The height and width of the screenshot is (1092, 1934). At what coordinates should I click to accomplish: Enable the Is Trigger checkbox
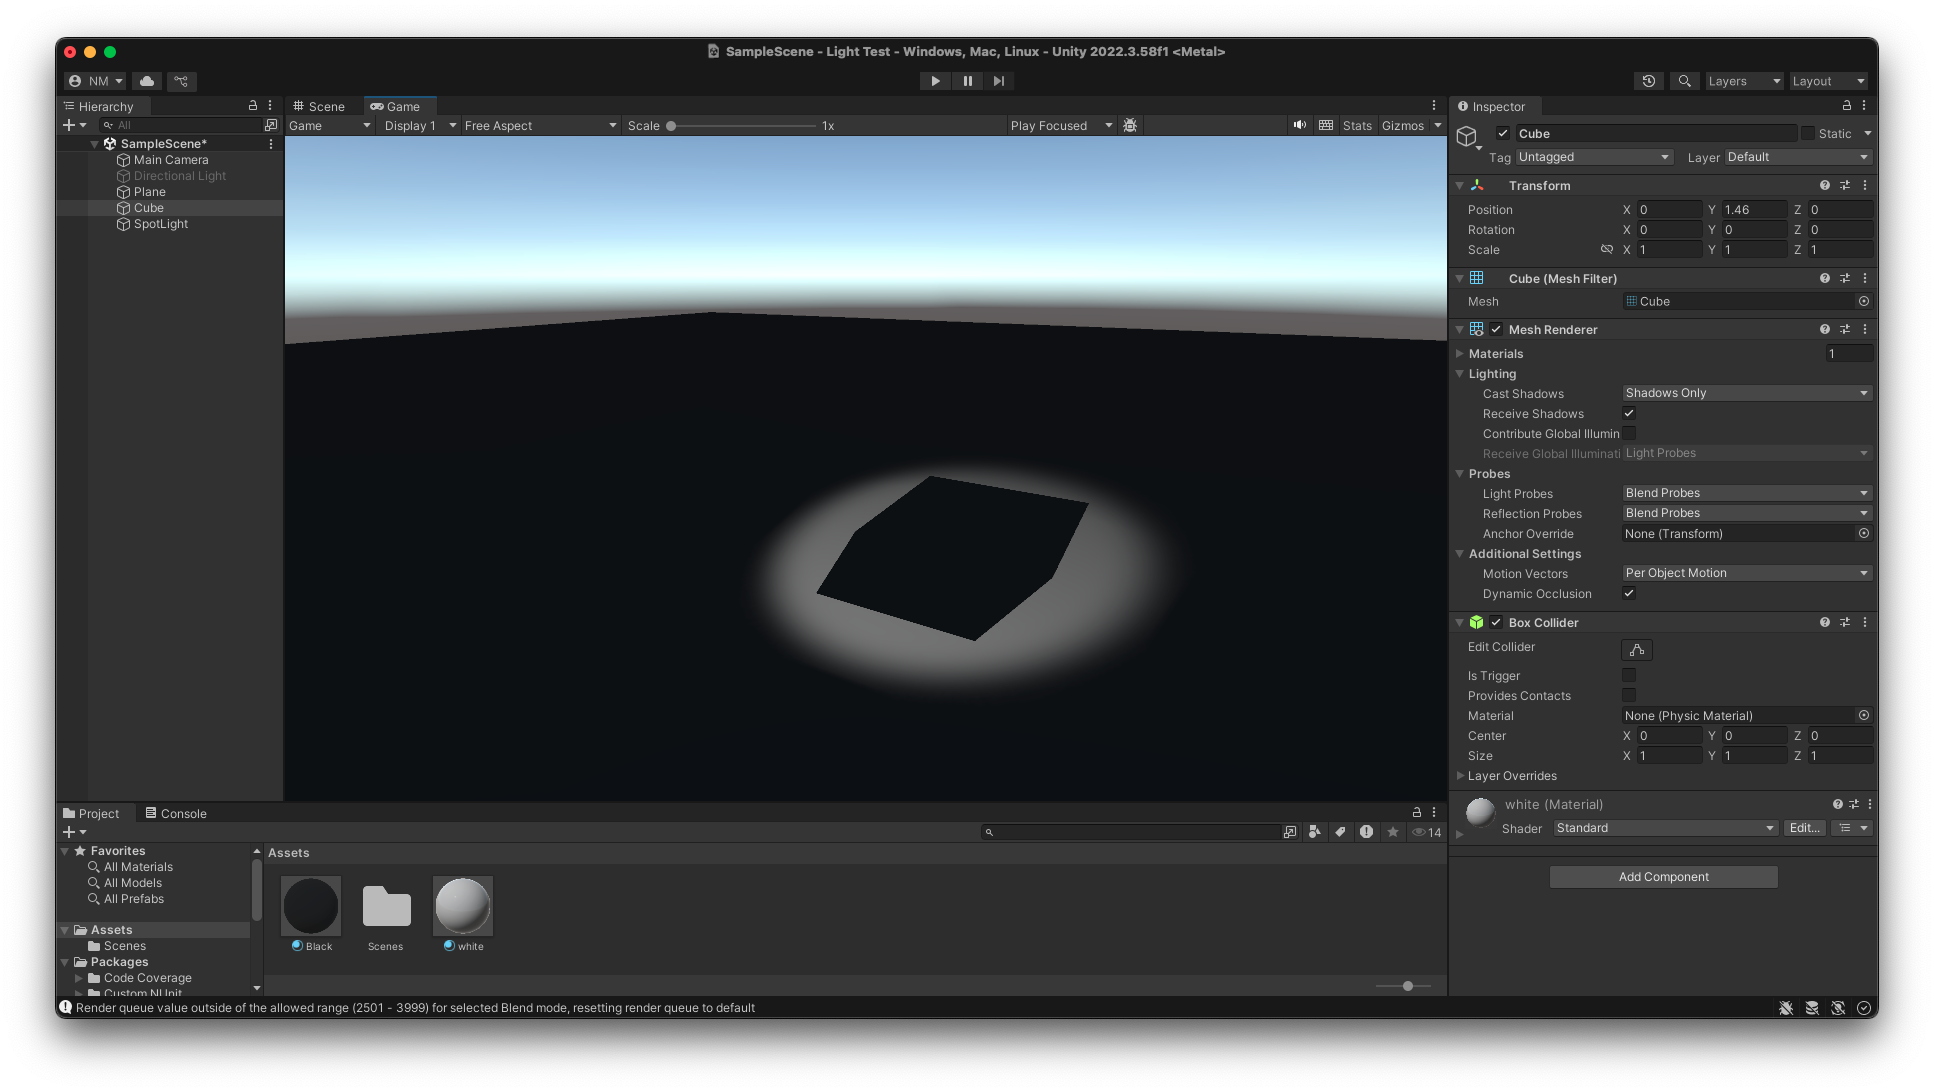point(1629,675)
